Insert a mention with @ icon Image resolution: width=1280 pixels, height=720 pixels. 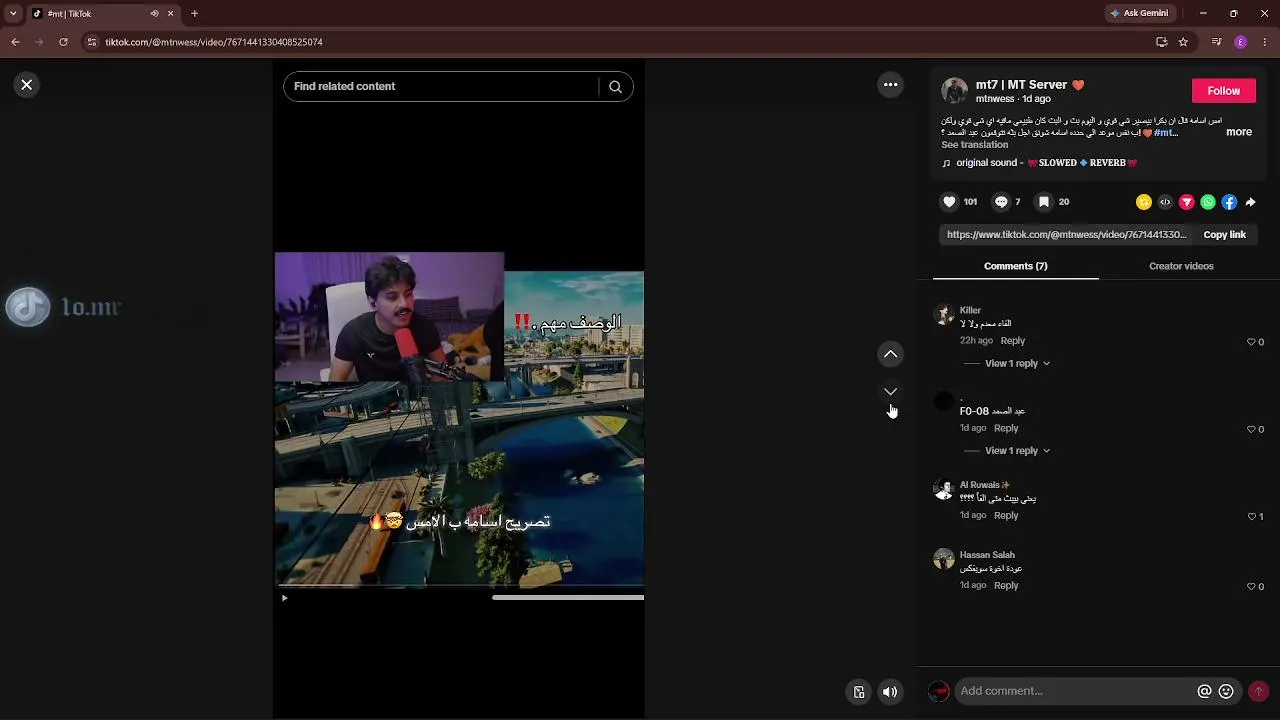click(1204, 691)
